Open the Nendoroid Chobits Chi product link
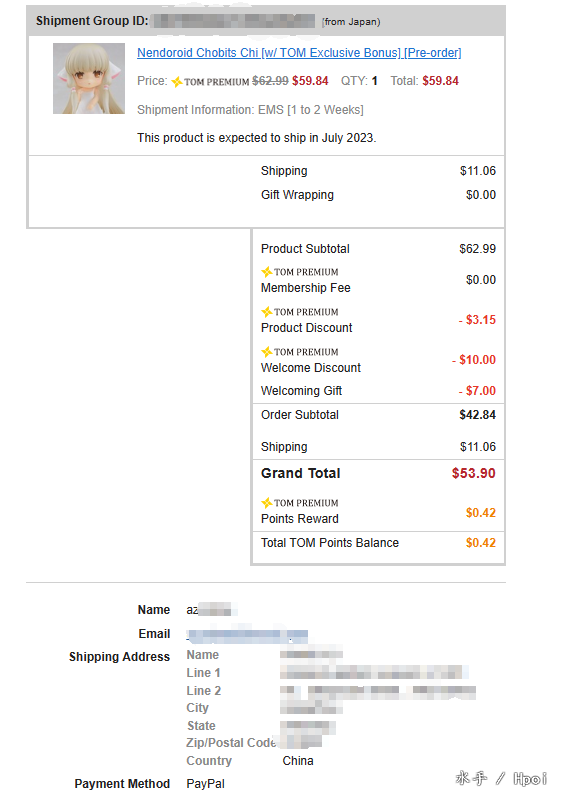The image size is (563, 797). pos(299,53)
